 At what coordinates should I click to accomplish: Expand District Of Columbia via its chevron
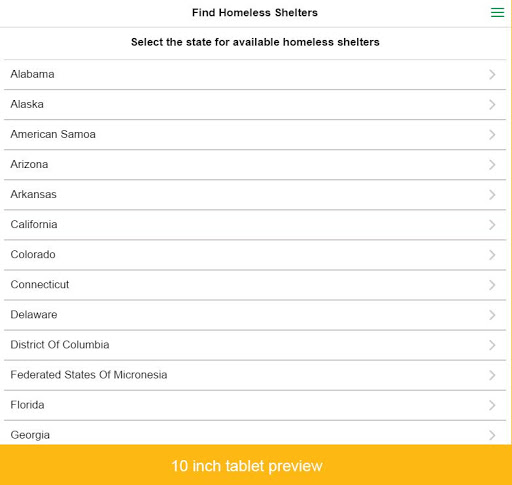coord(492,345)
